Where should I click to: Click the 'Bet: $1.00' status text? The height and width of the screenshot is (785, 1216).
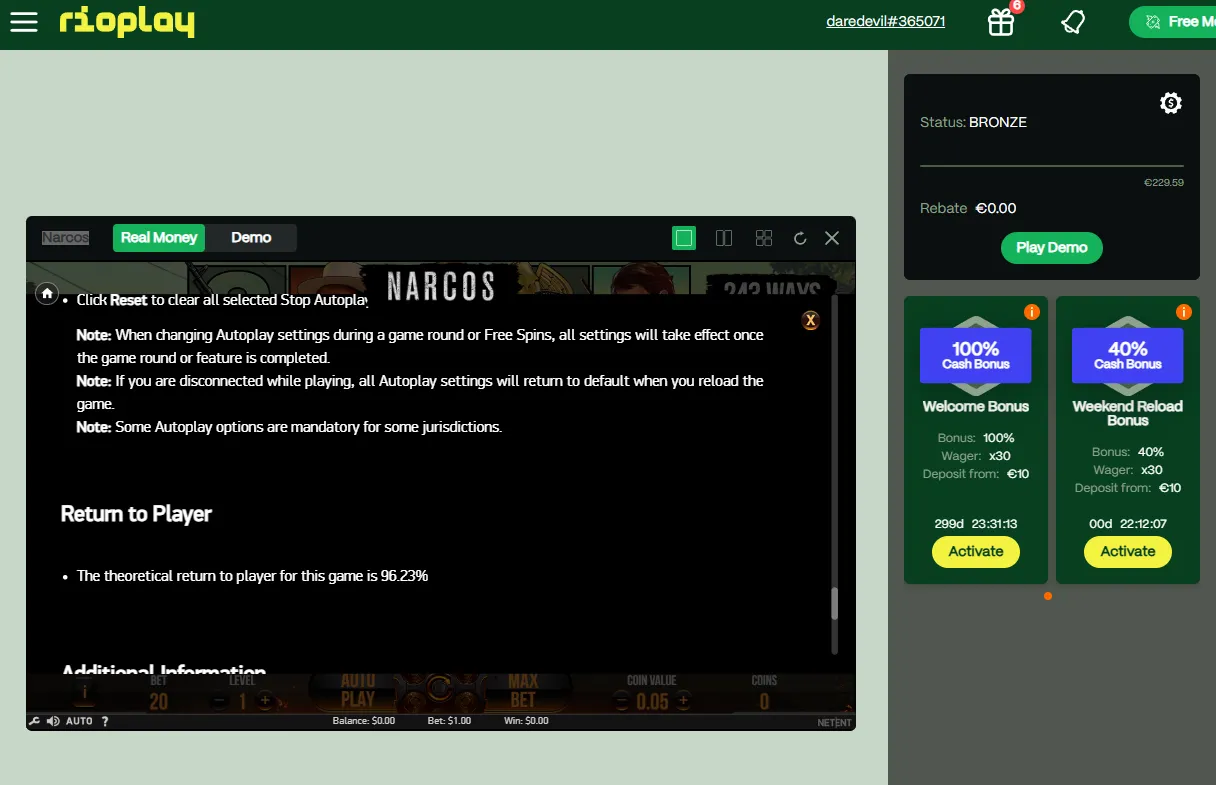point(449,721)
